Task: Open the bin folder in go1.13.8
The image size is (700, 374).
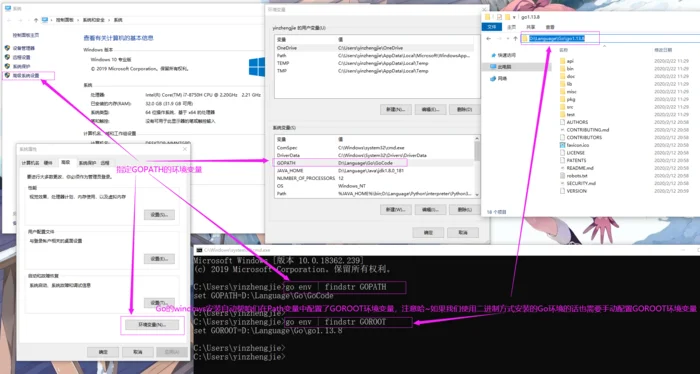Action: [x=570, y=69]
